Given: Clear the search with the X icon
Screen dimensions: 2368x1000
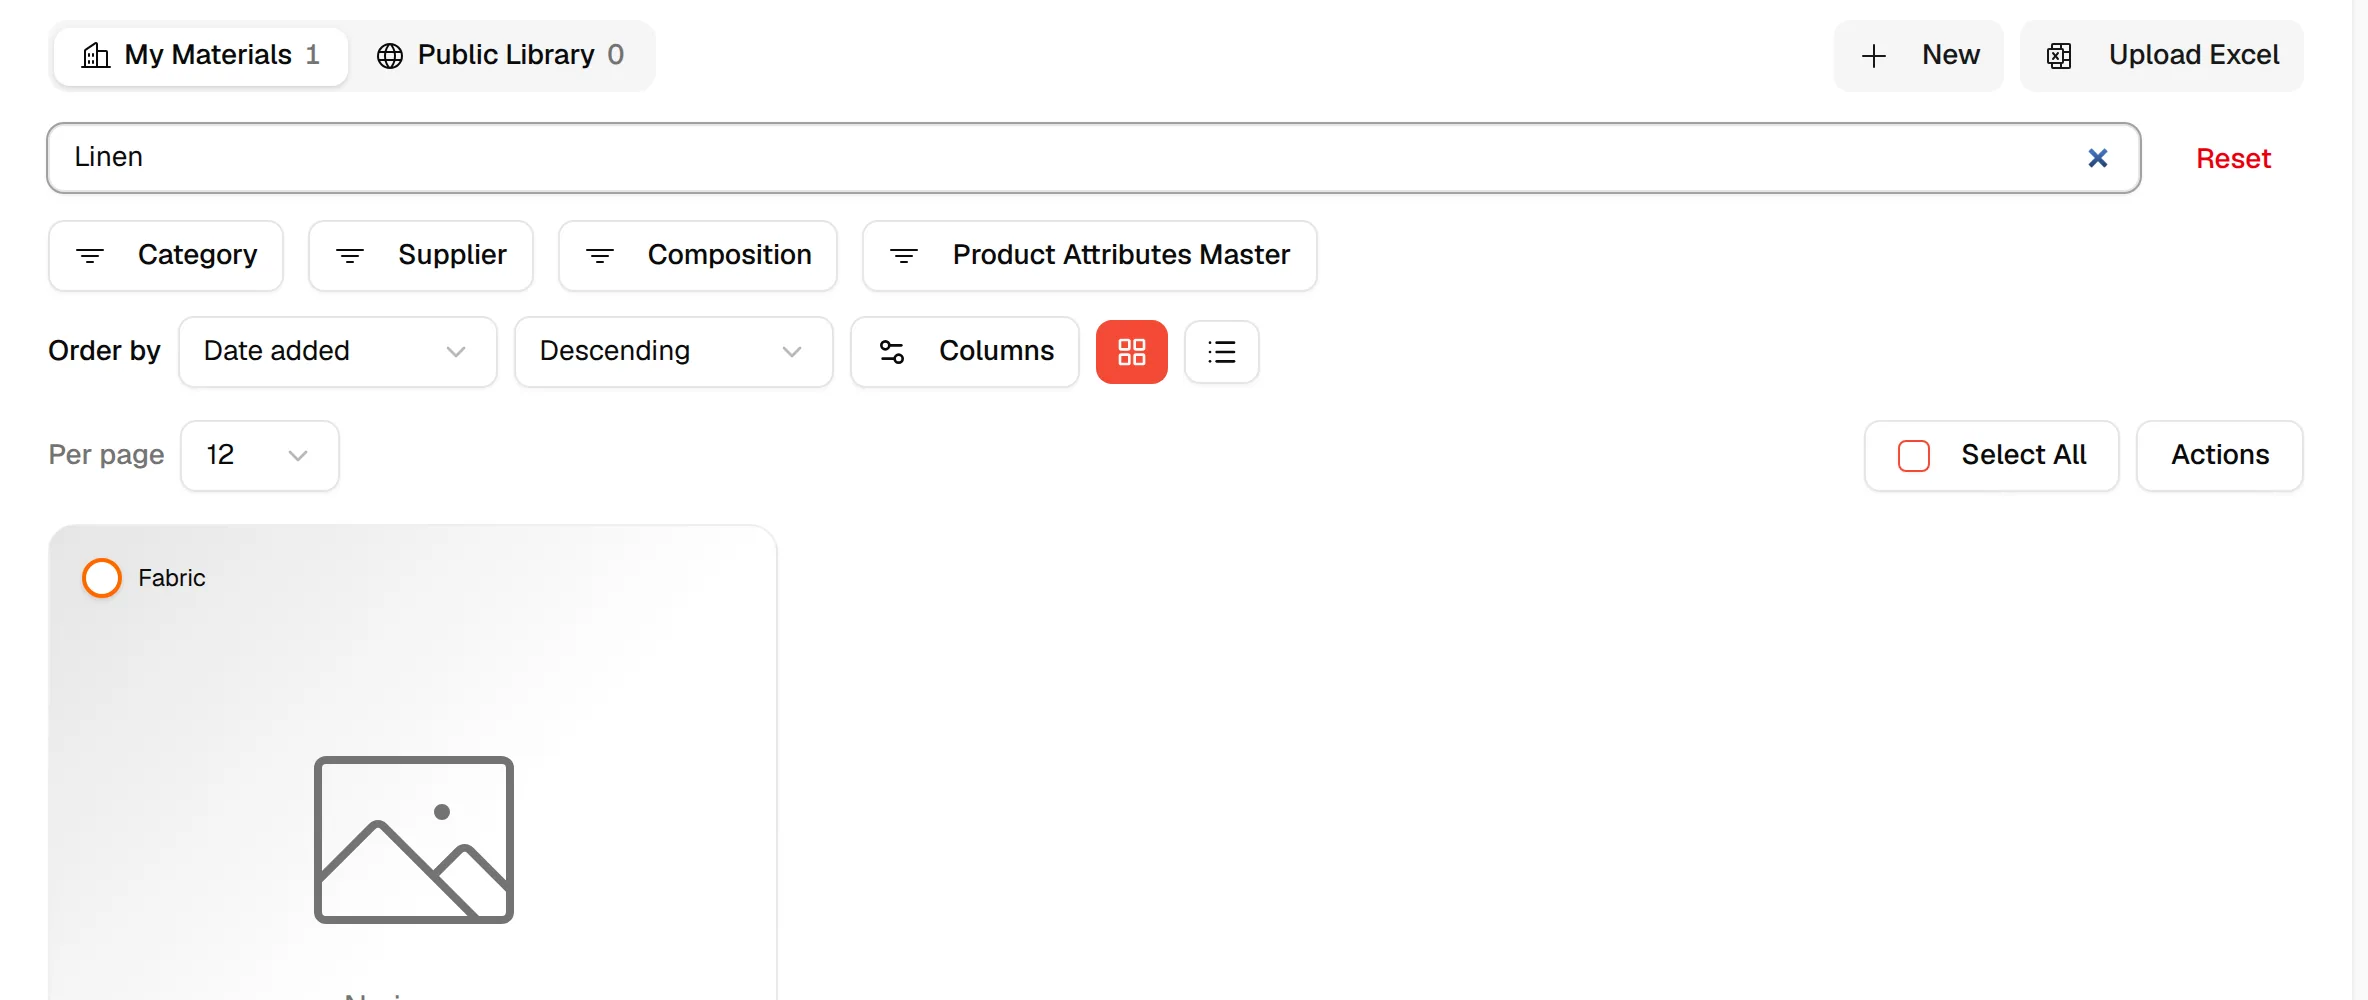Looking at the screenshot, I should [x=2098, y=158].
